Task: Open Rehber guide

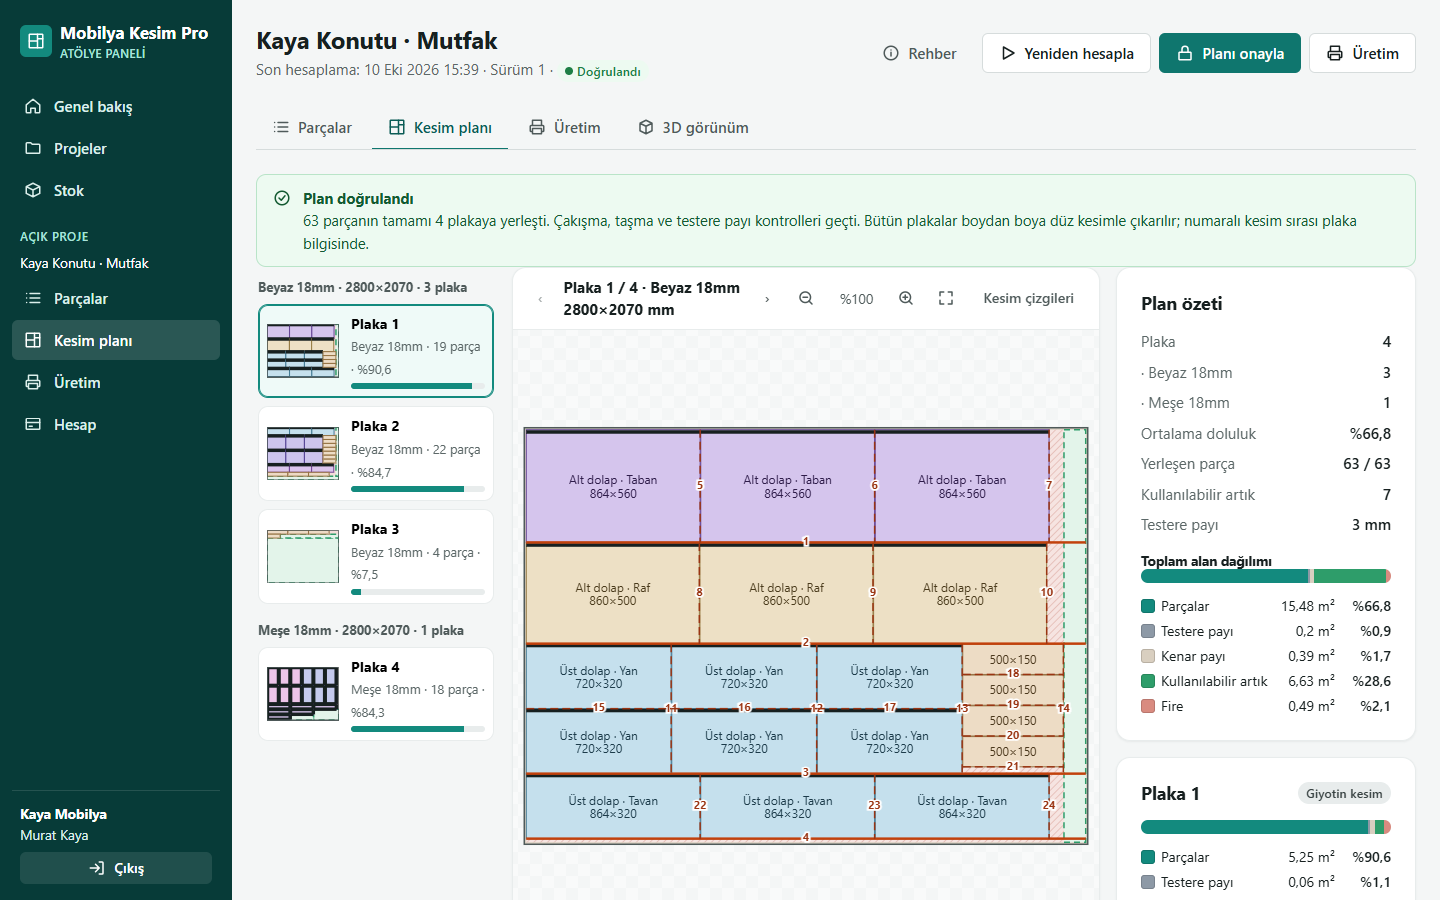Action: tap(920, 53)
